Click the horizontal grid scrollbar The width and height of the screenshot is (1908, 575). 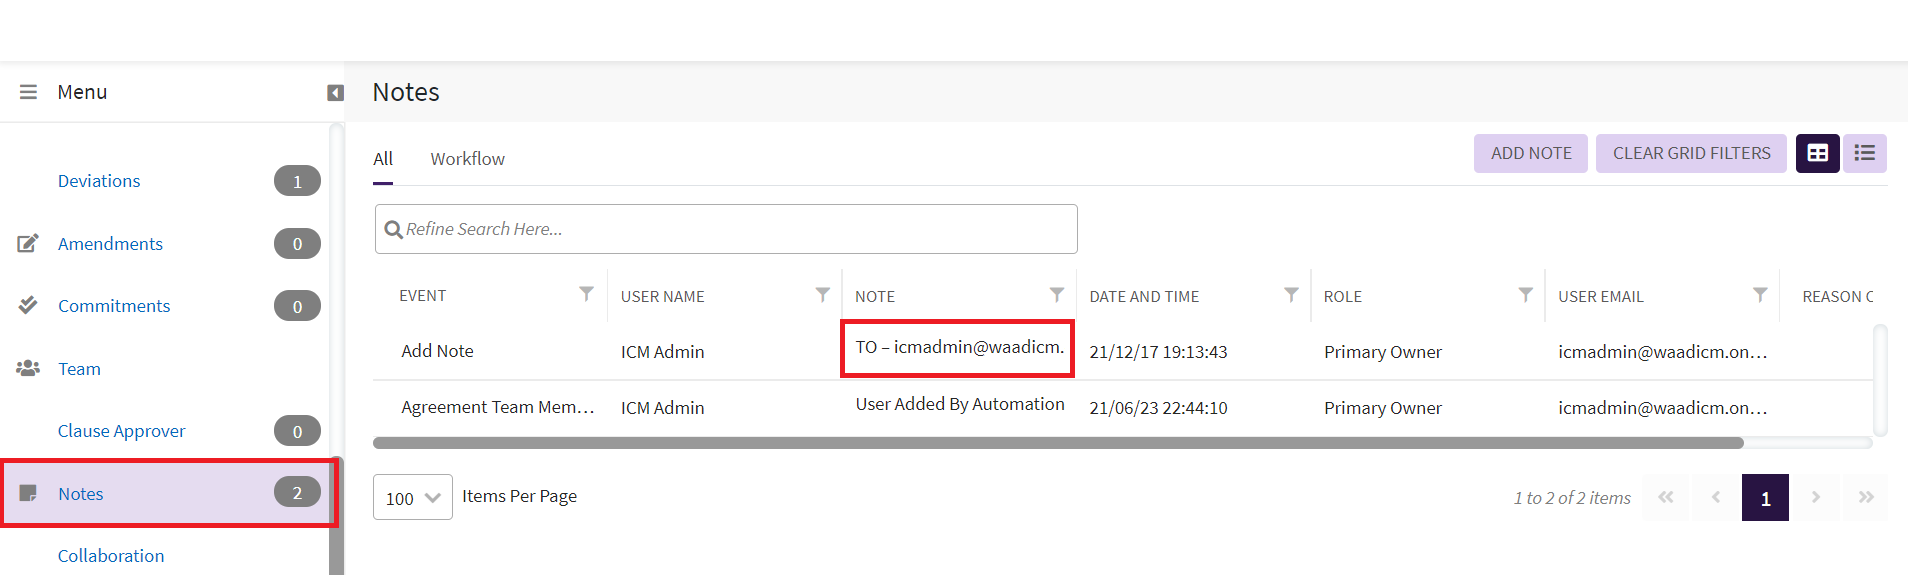tap(1057, 443)
